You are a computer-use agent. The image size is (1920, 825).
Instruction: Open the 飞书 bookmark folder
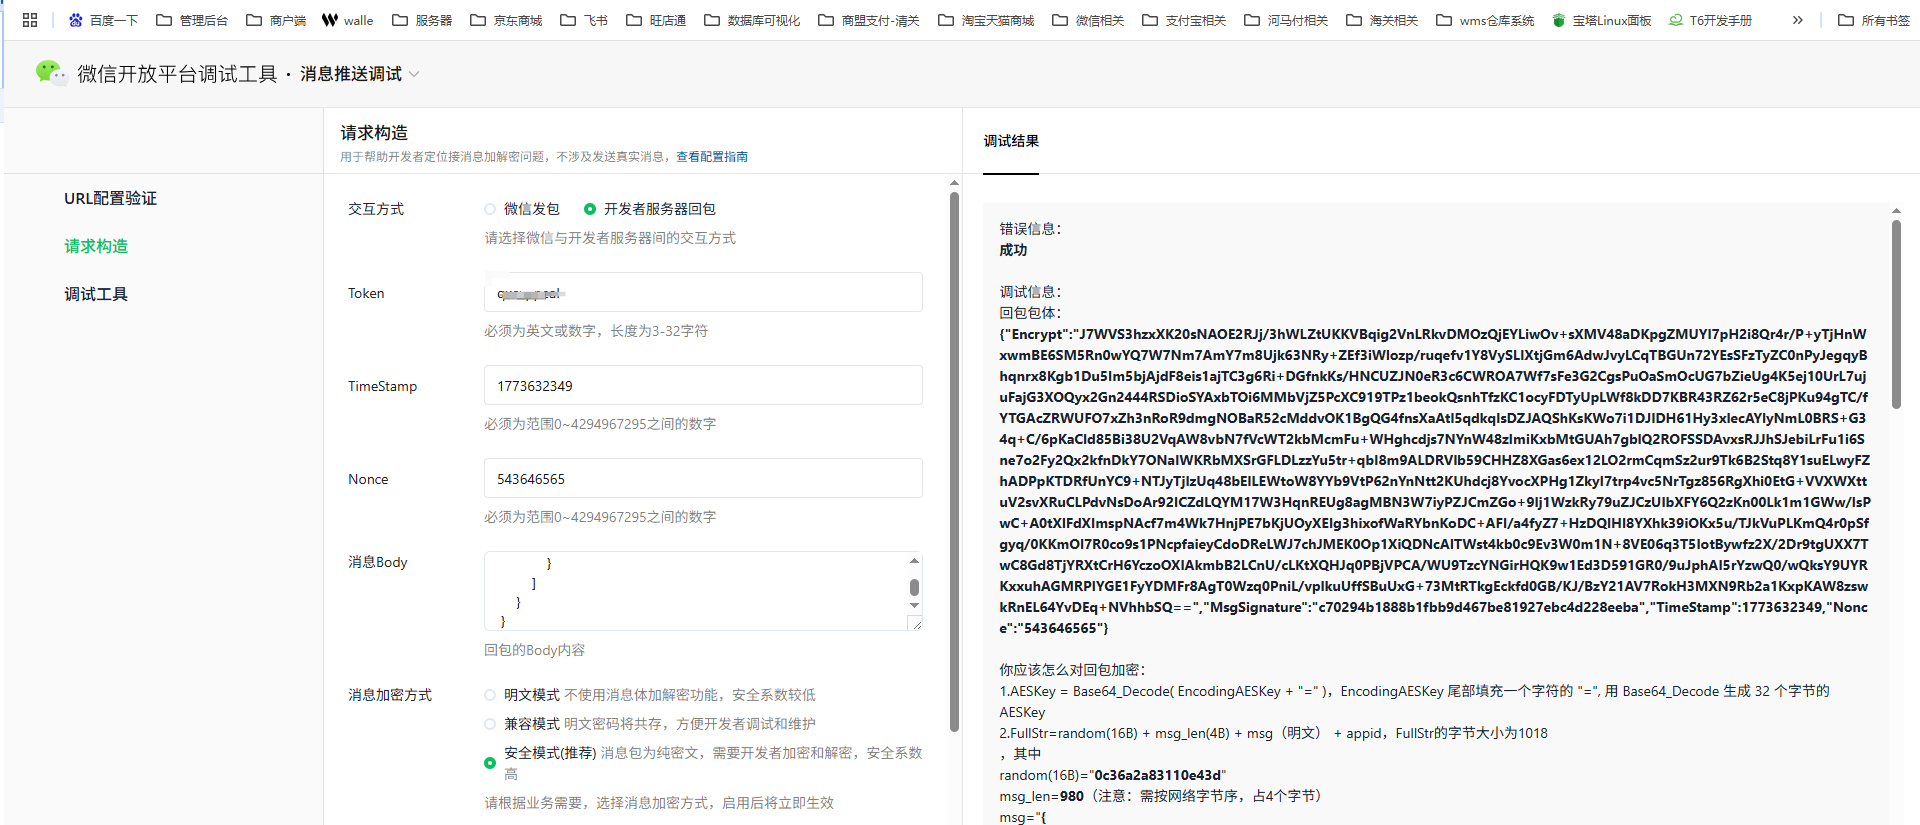[584, 20]
